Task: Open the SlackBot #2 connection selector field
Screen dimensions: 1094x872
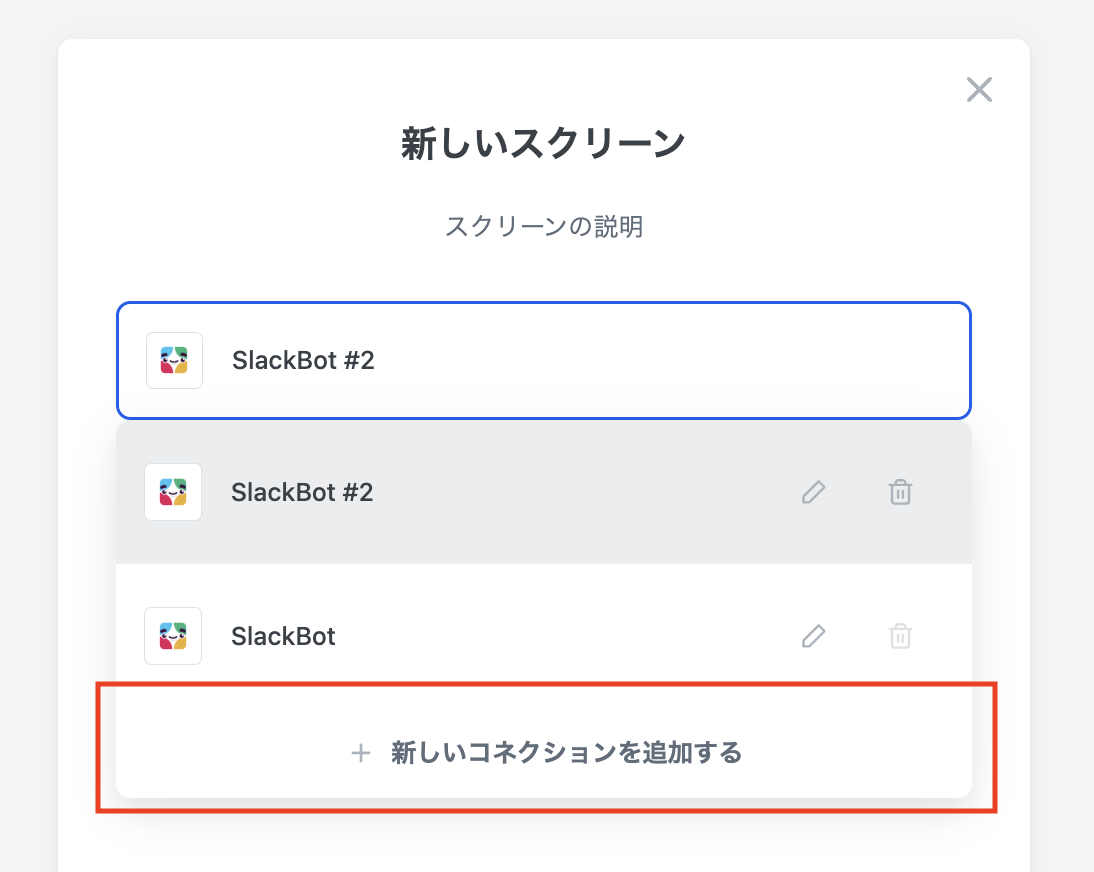Action: click(x=544, y=361)
